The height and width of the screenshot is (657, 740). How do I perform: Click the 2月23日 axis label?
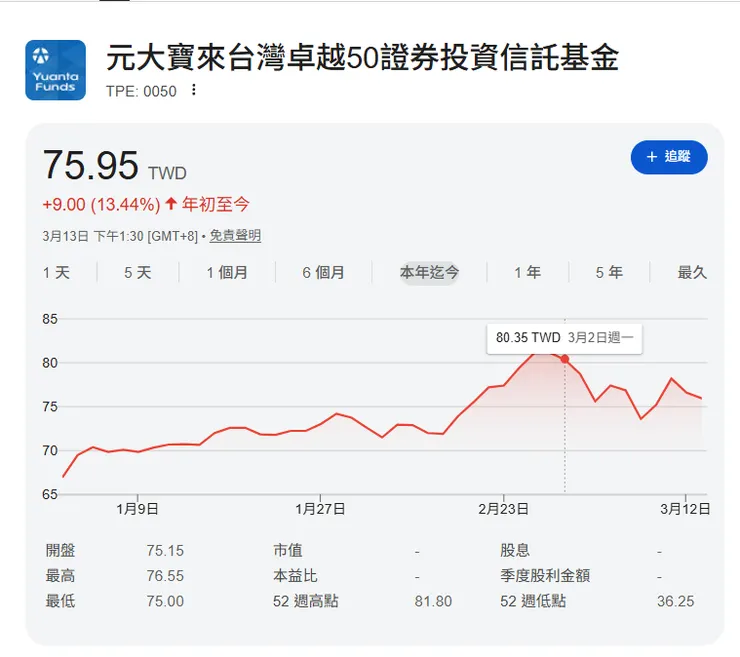pos(503,509)
